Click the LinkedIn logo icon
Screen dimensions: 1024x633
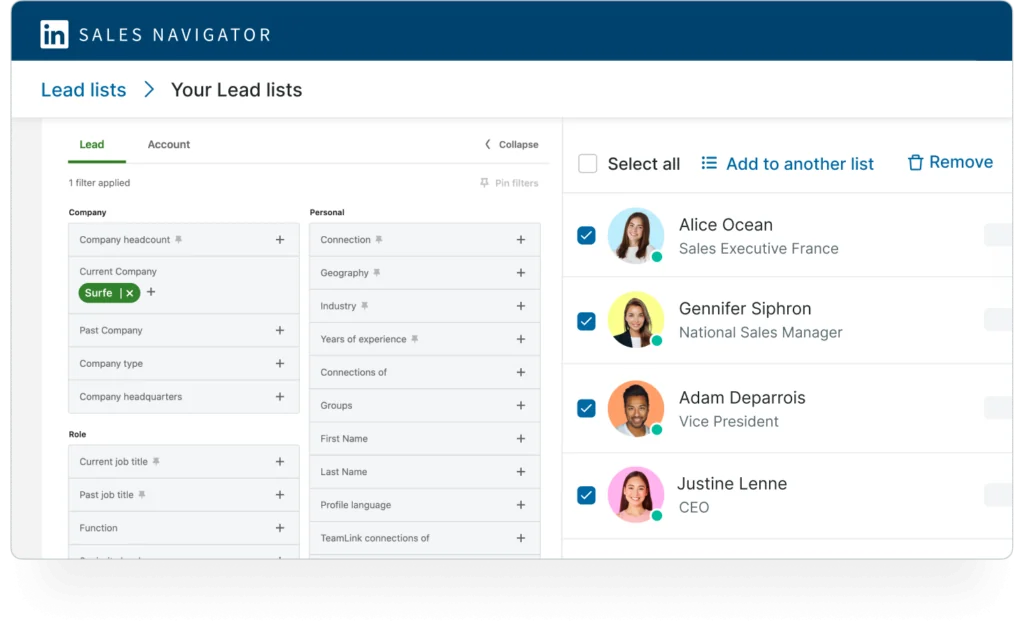54,34
